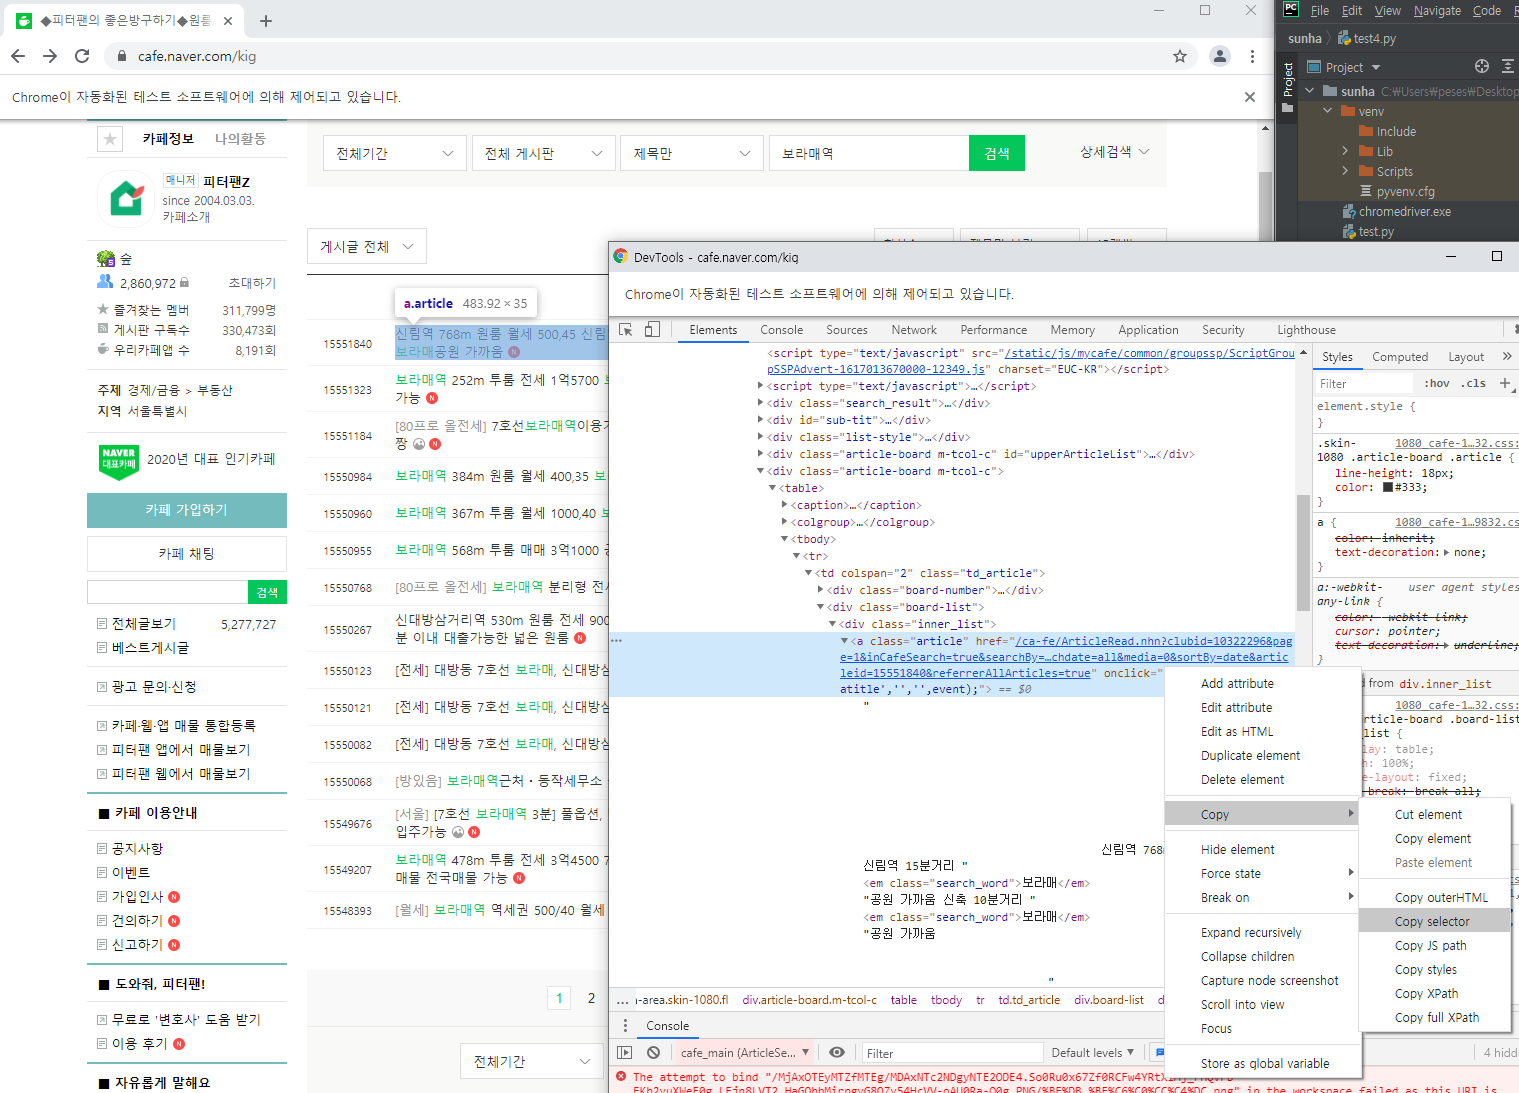Open a new browser tab
1519x1093 pixels.
pyautogui.click(x=266, y=21)
